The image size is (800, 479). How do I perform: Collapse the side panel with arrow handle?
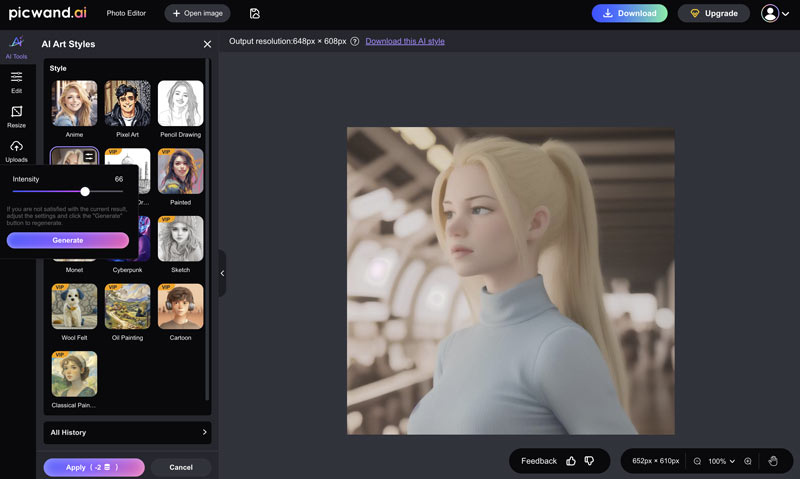[222, 273]
